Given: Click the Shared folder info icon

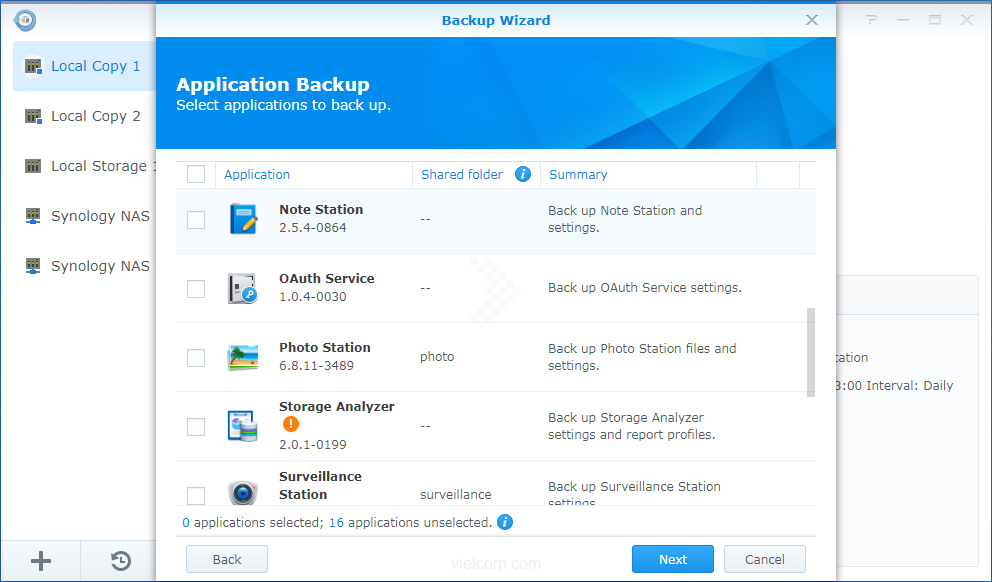Looking at the screenshot, I should point(522,174).
